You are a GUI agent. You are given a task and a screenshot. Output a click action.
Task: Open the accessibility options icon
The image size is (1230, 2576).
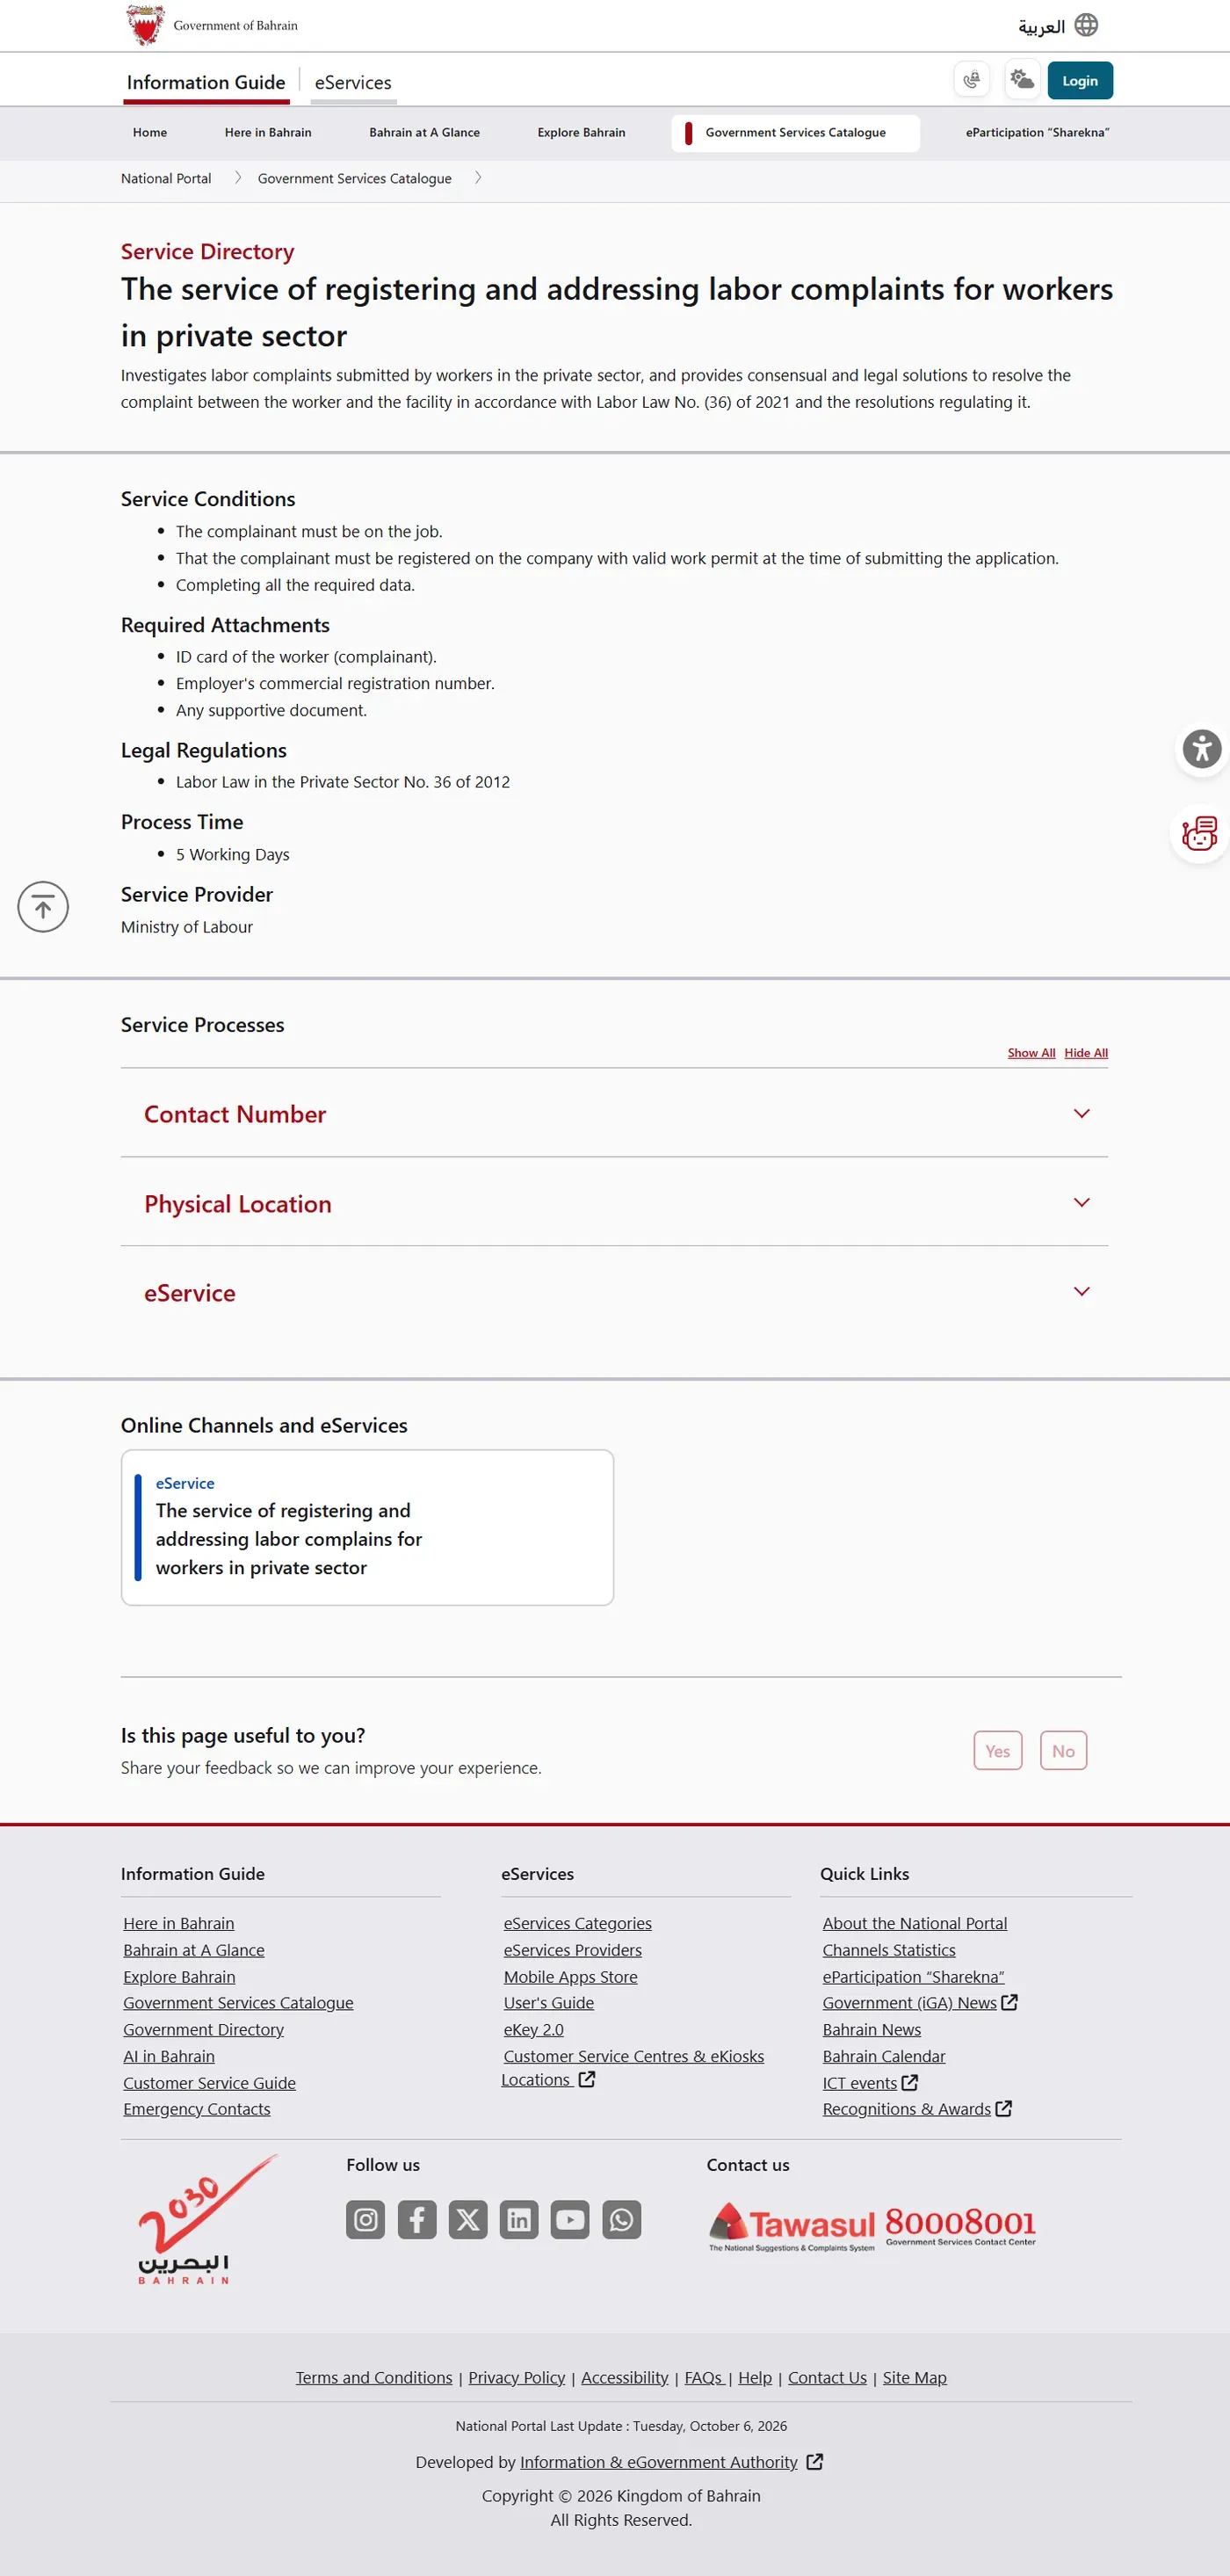click(x=1201, y=748)
